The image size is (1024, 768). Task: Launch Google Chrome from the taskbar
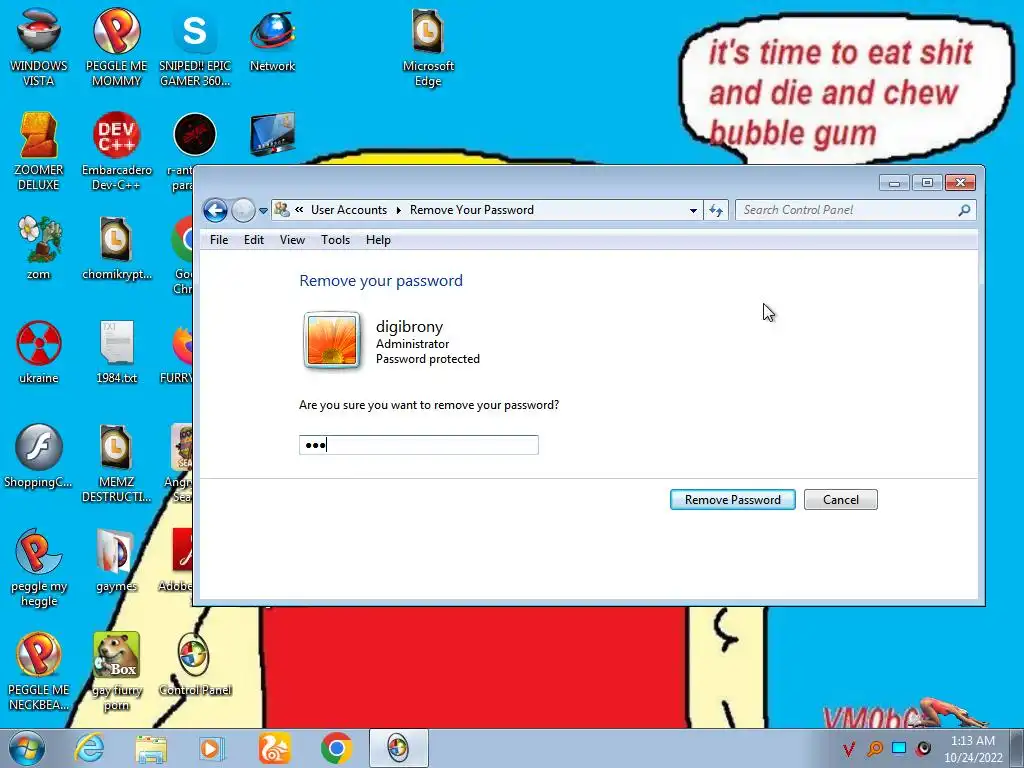pos(336,748)
